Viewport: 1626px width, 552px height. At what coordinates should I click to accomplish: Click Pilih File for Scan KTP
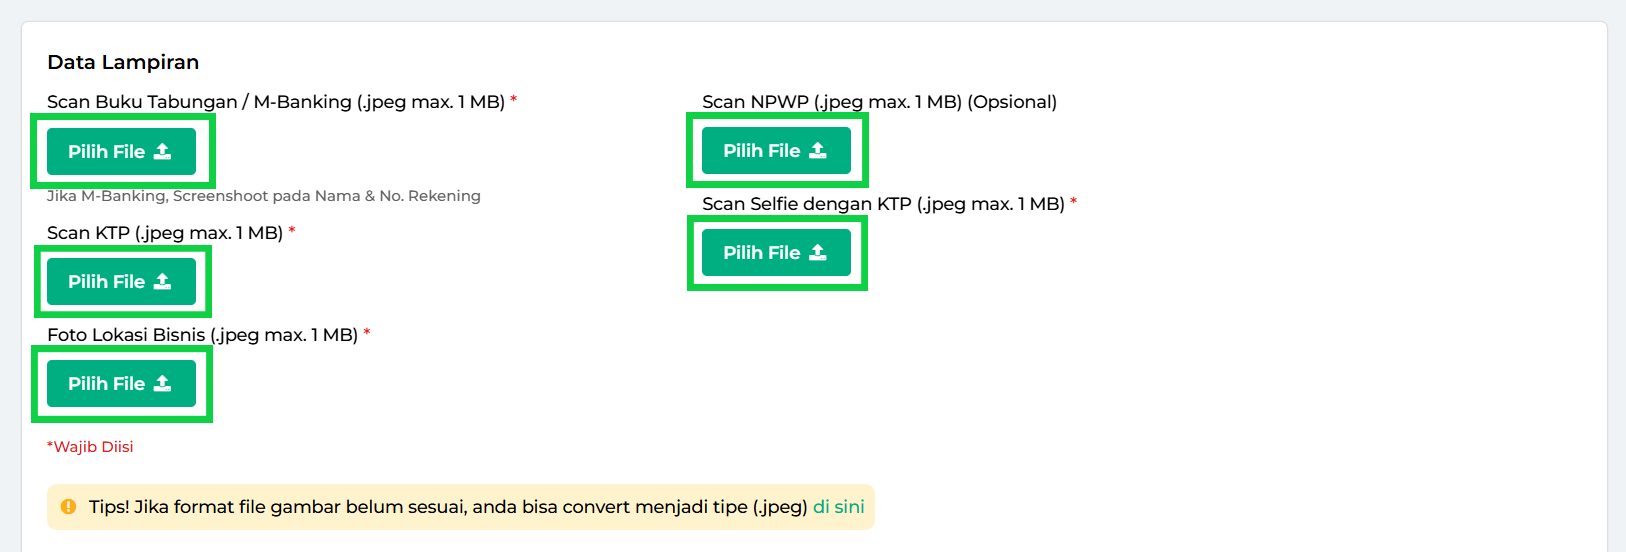pos(121,282)
